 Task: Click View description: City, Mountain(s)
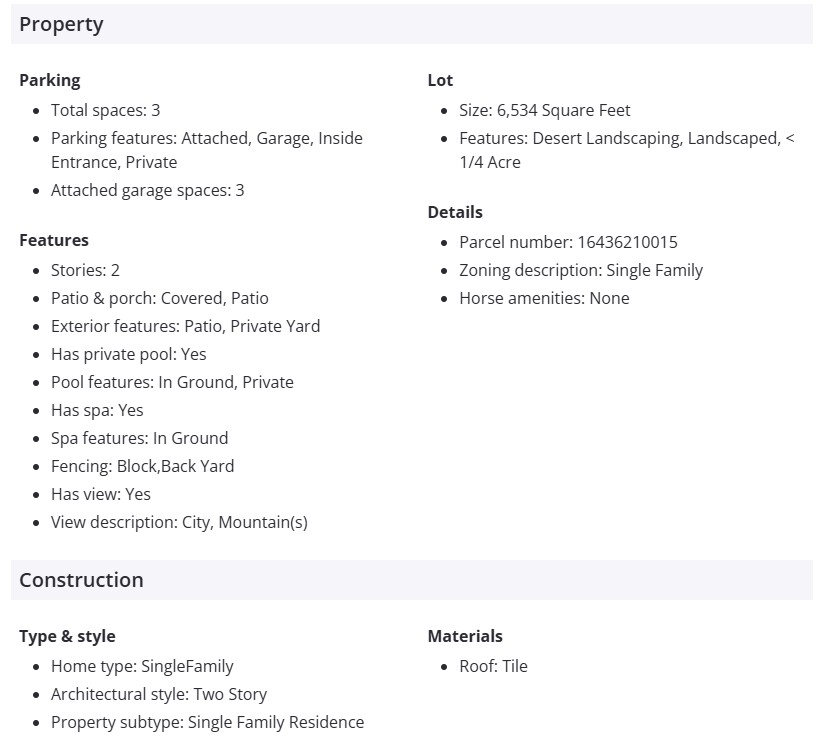pos(179,522)
